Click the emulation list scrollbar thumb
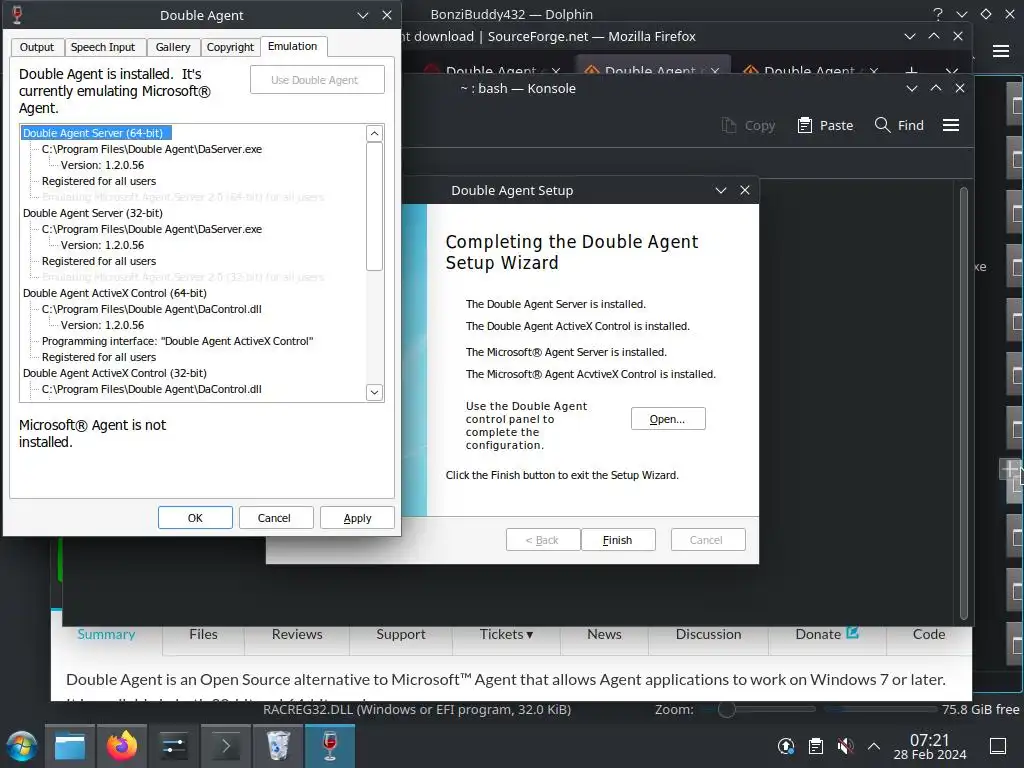This screenshot has width=1024, height=768. coord(374,206)
